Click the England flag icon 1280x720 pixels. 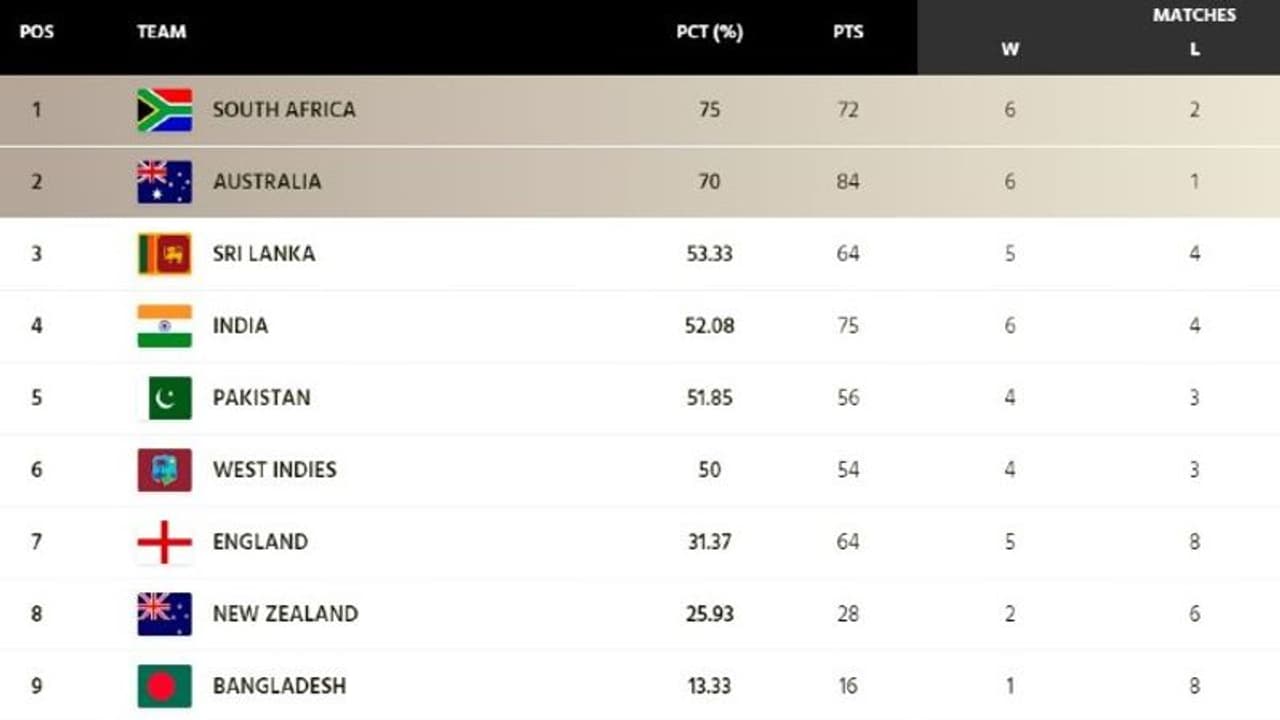pos(164,542)
